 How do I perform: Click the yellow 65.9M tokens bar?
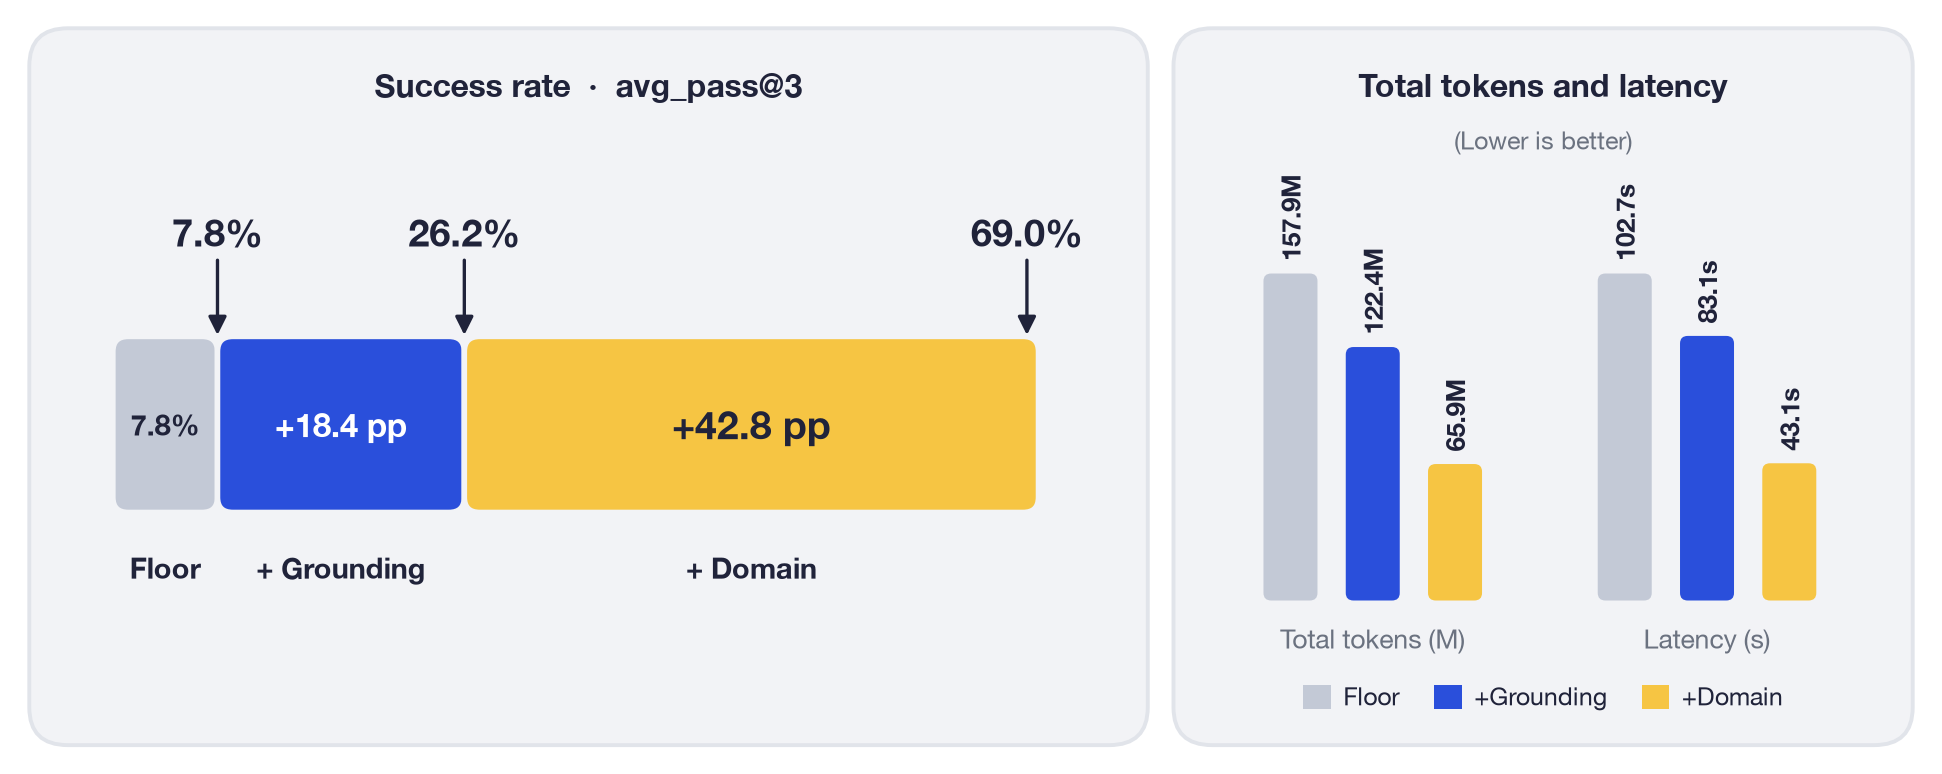[x=1455, y=532]
